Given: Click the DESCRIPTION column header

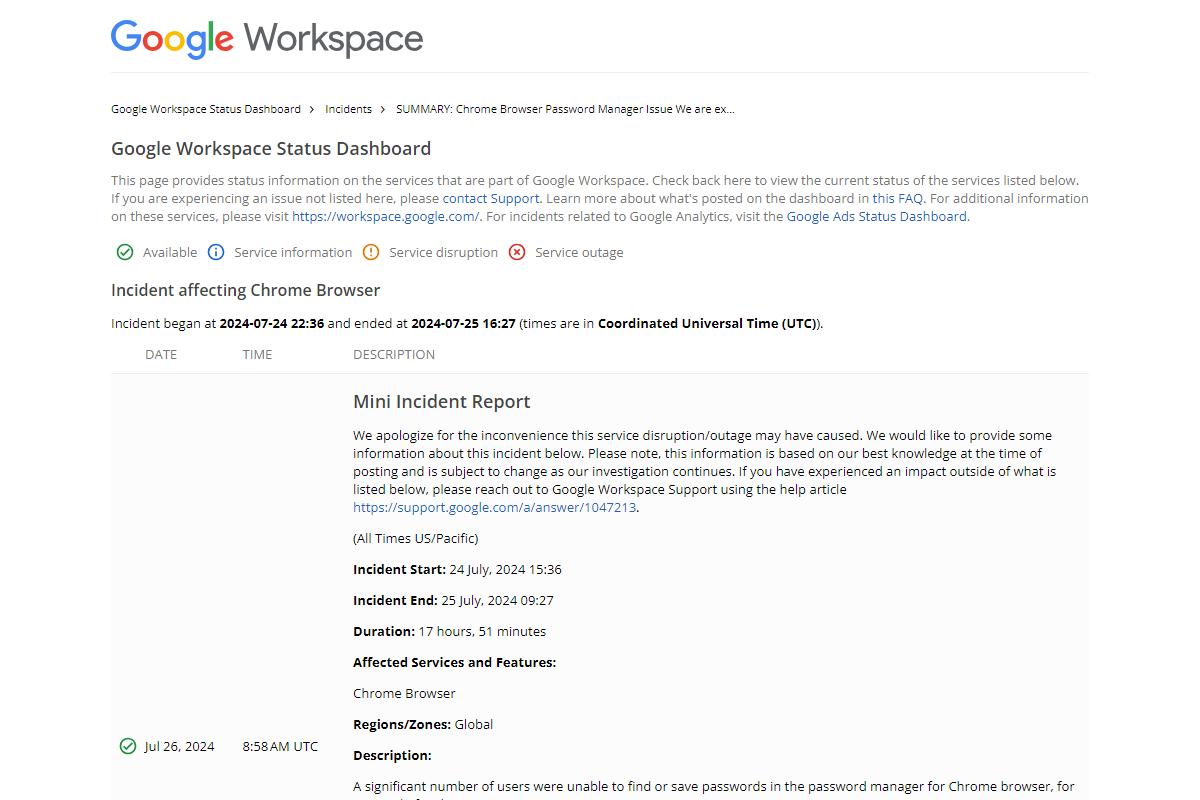Looking at the screenshot, I should [x=394, y=354].
